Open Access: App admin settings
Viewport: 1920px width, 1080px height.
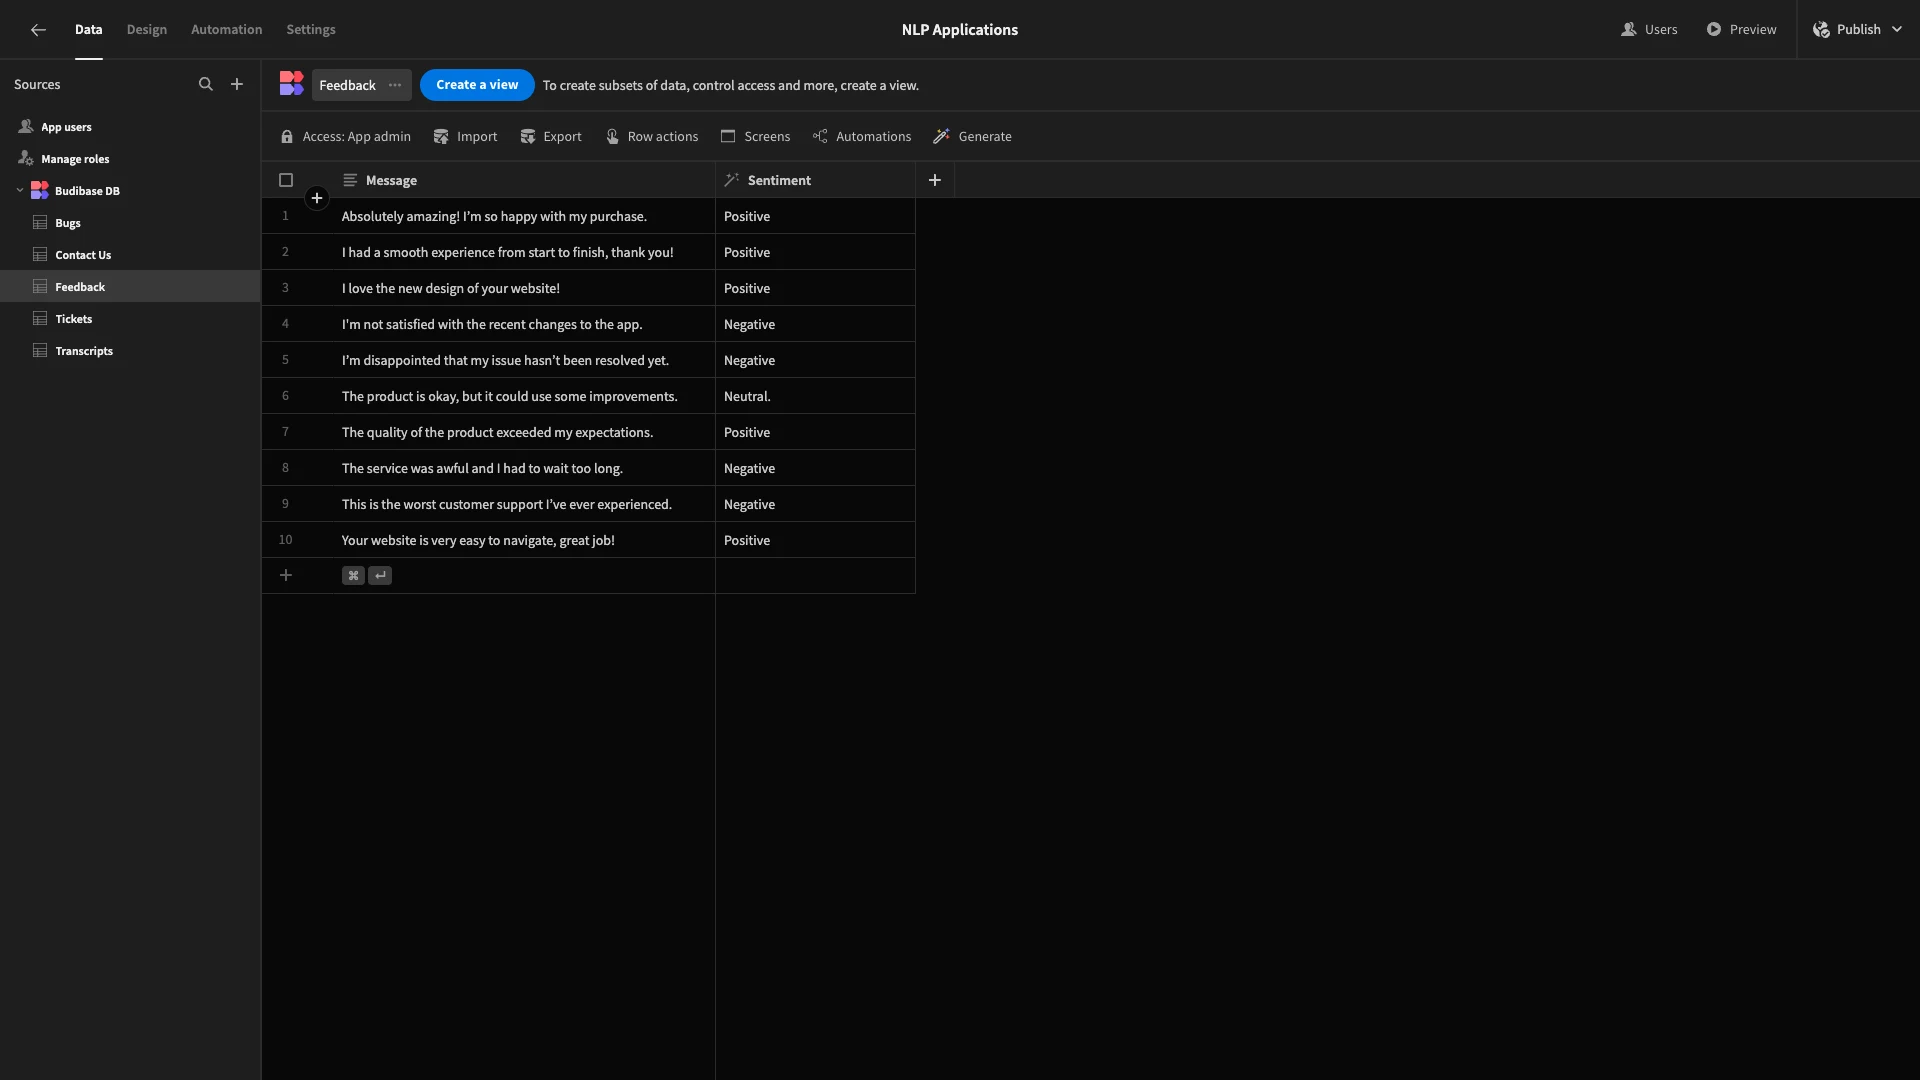pyautogui.click(x=346, y=136)
